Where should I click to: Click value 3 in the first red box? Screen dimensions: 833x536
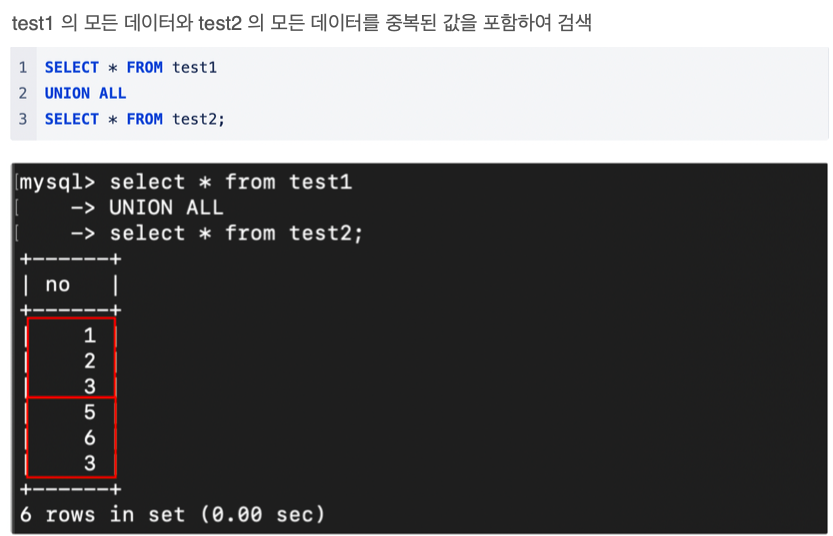coord(90,386)
